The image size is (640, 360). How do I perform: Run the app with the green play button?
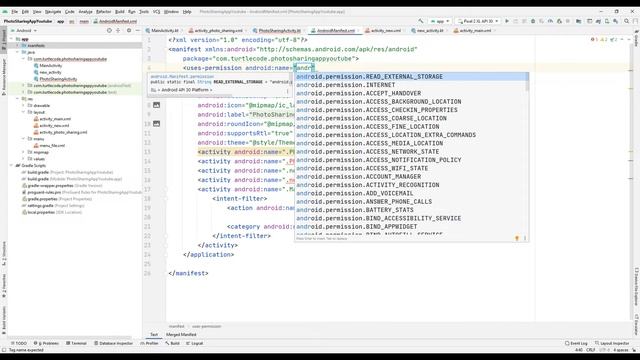pos(507,21)
